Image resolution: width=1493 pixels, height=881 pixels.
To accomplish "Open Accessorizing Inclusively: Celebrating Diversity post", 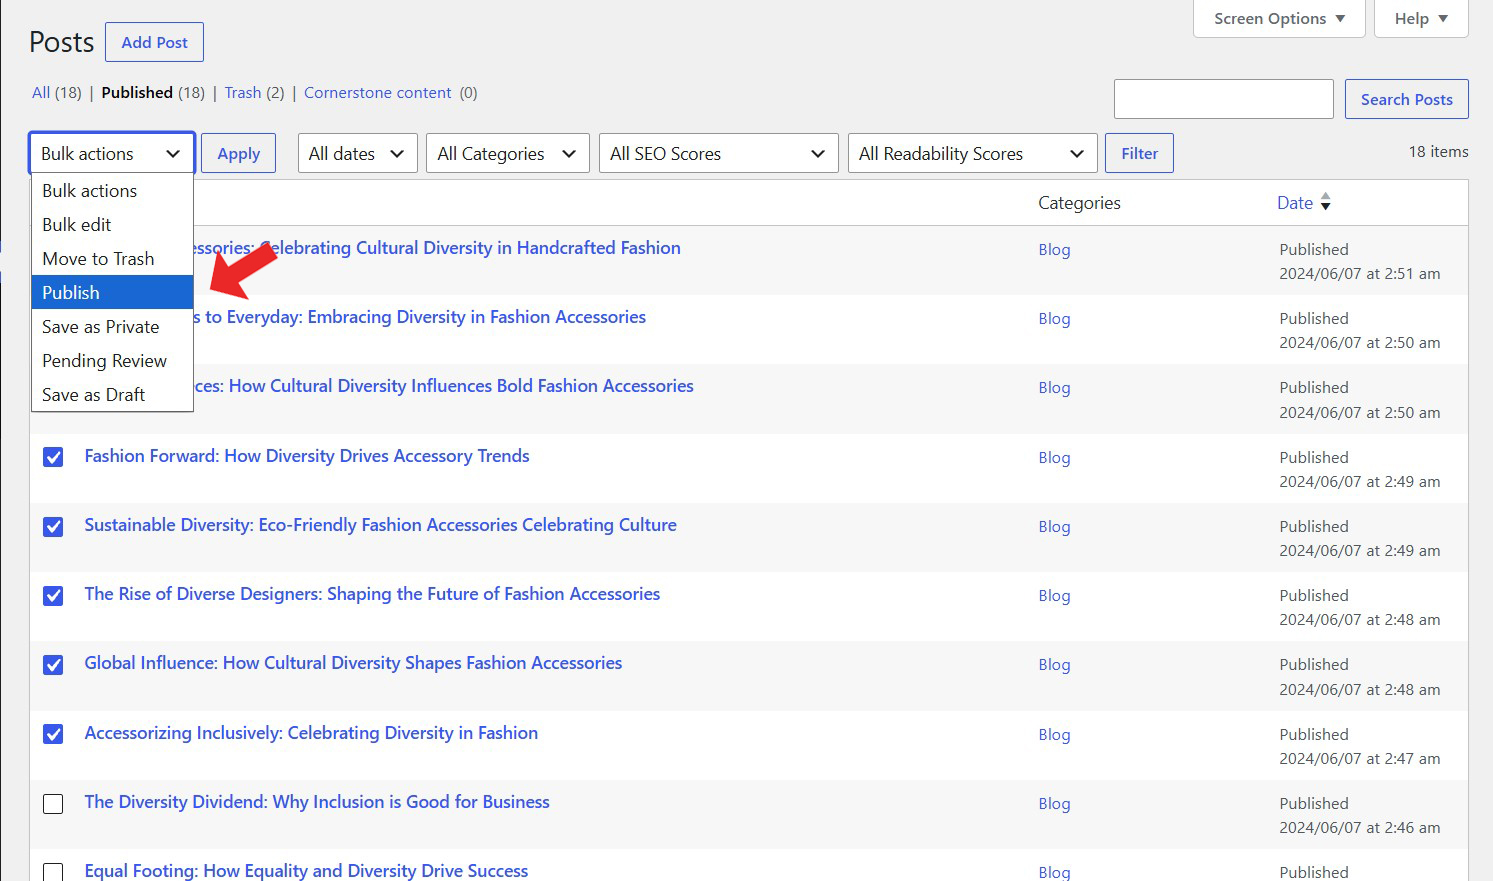I will 311,733.
